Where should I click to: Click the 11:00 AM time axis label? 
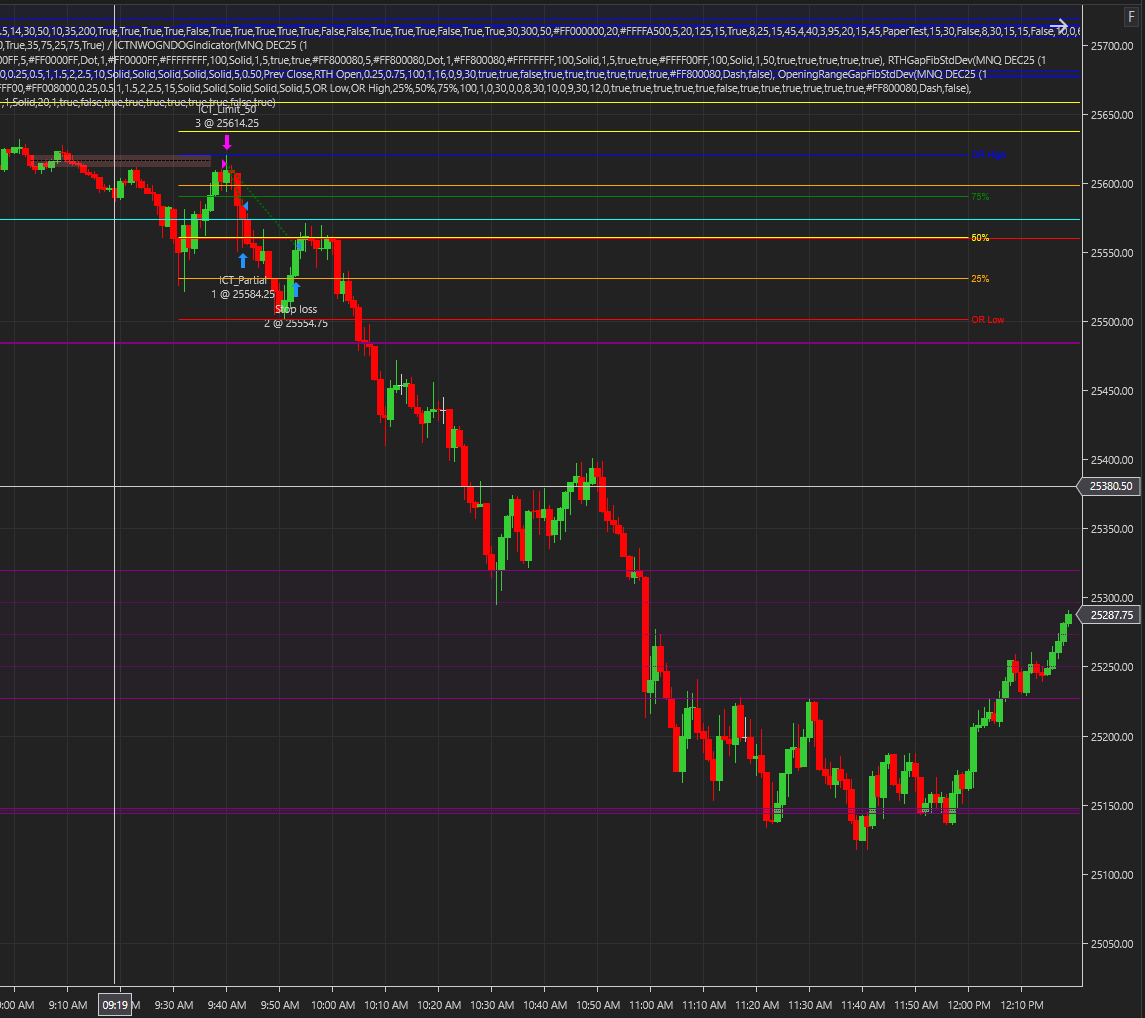(x=651, y=1006)
